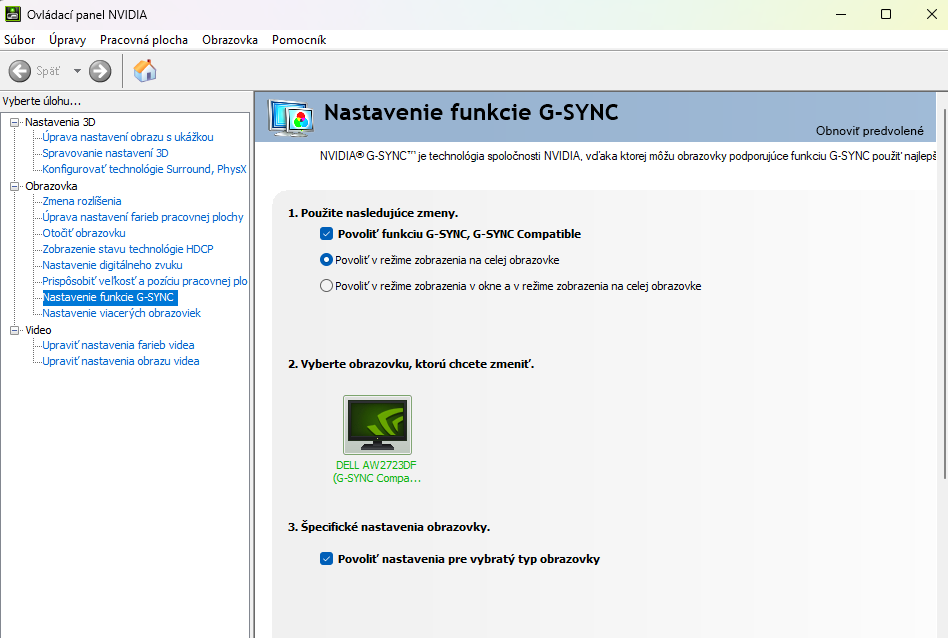Open Nastavenie viacerých obrazoviek

pyautogui.click(x=122, y=313)
